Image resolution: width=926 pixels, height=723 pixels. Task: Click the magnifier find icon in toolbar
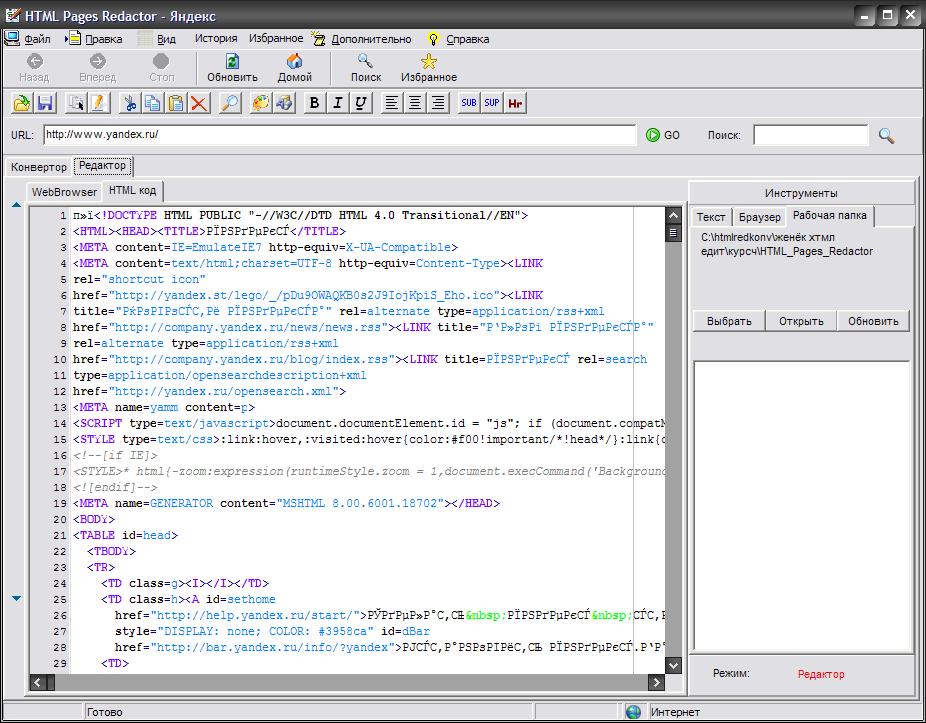coord(229,103)
